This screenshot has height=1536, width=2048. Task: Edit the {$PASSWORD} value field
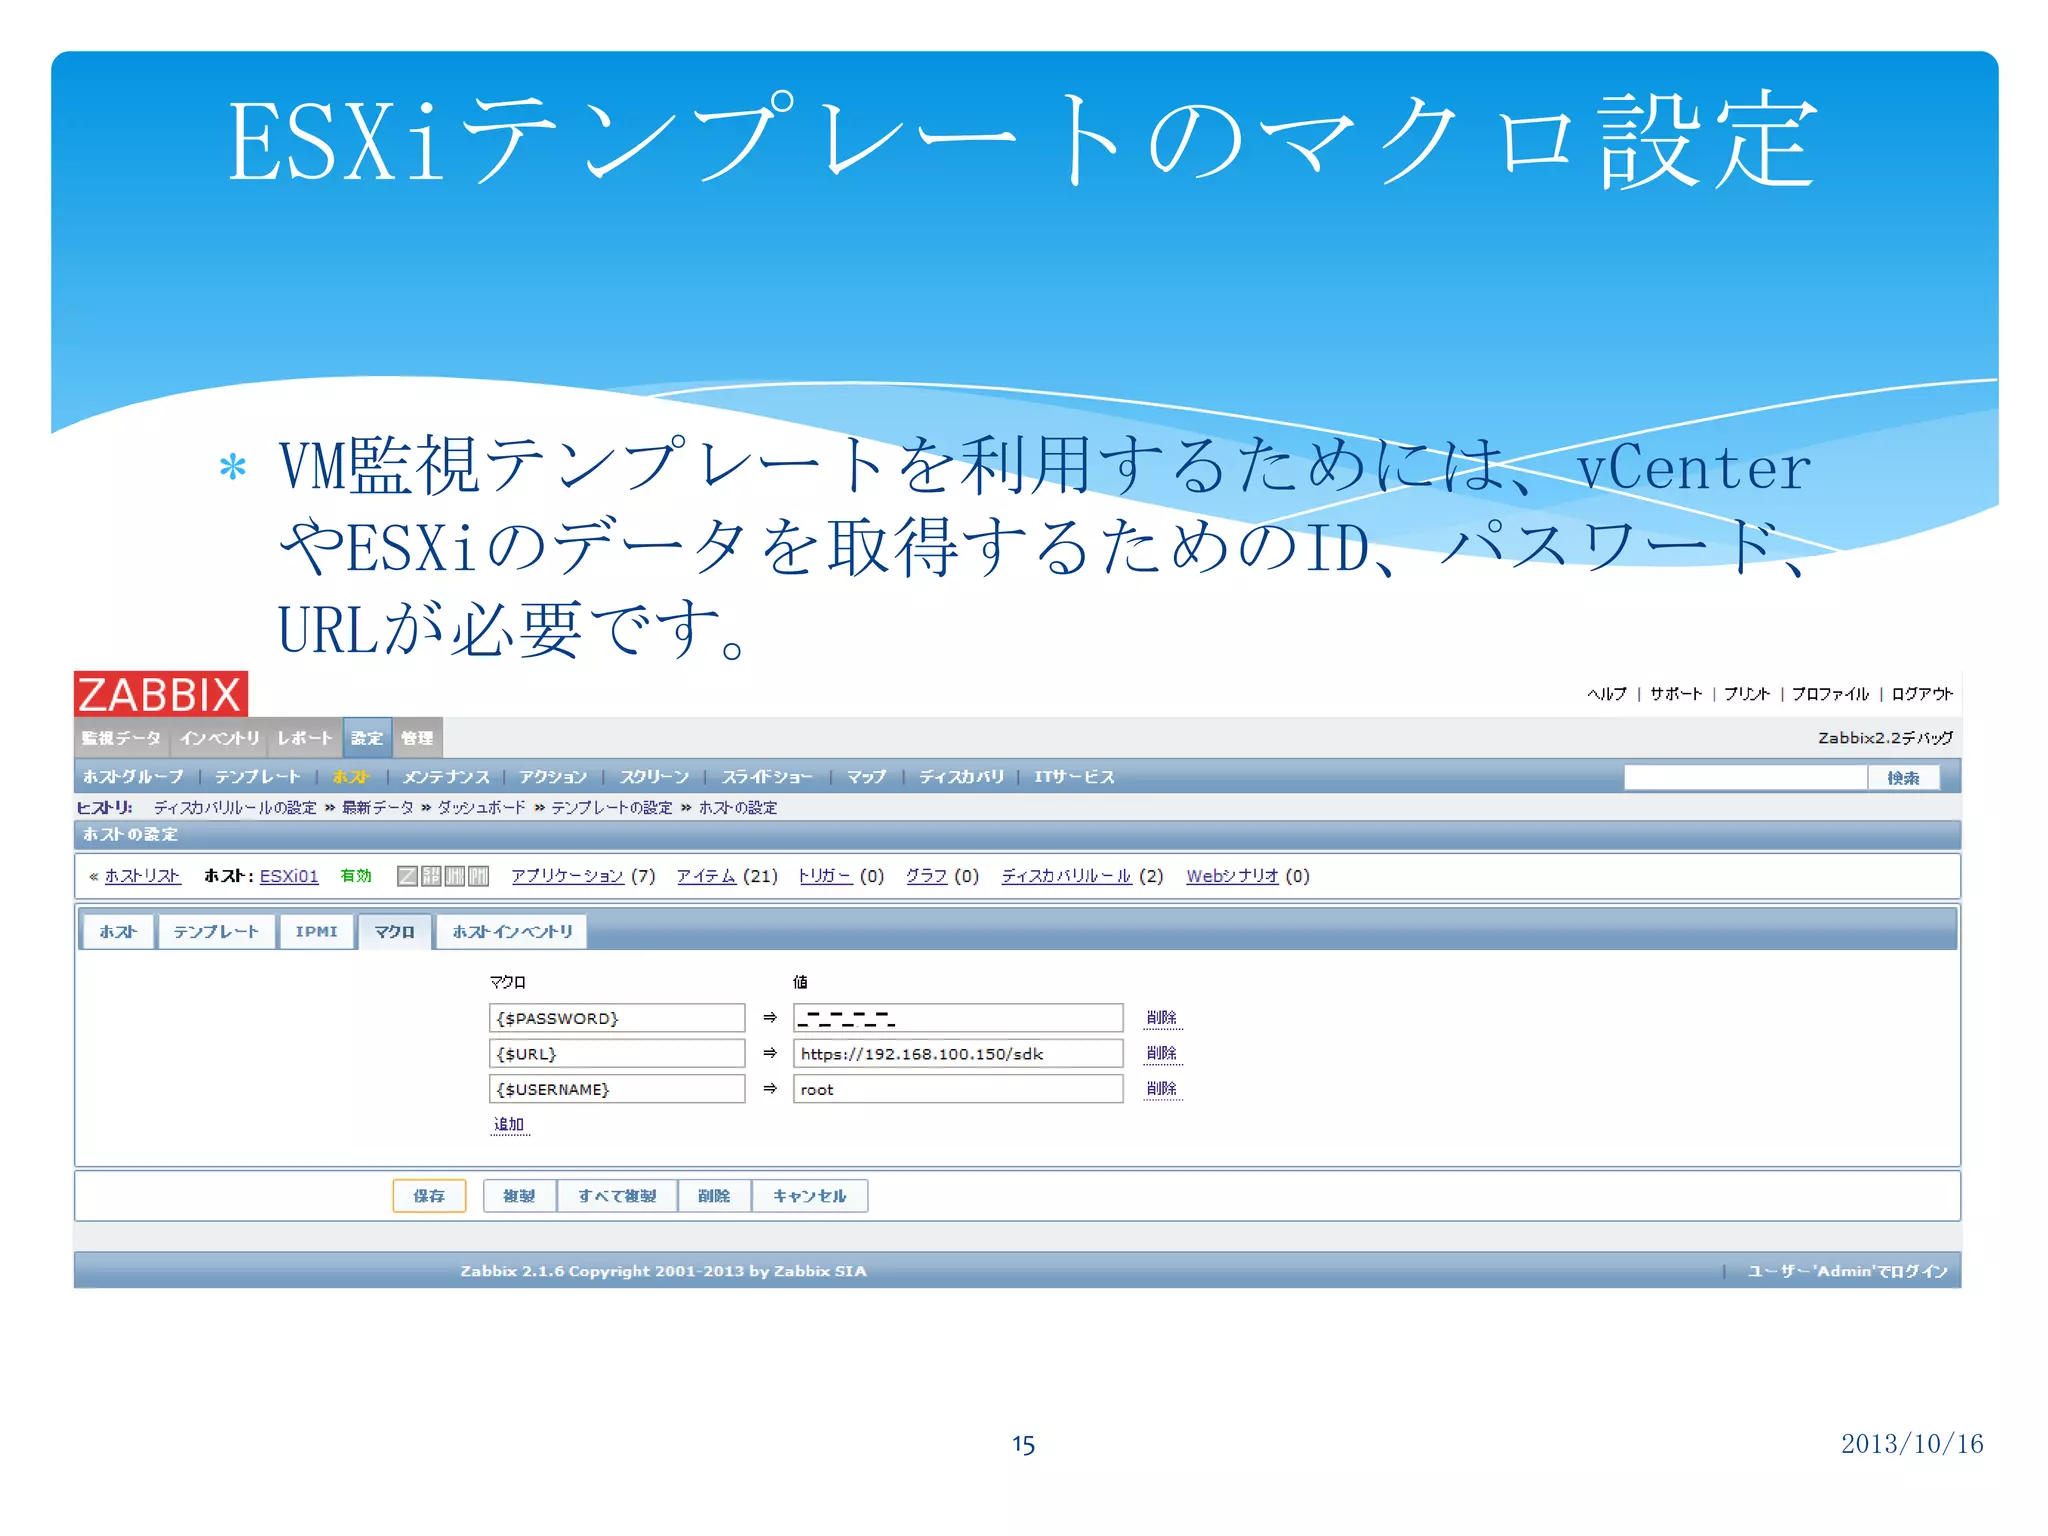click(958, 1018)
